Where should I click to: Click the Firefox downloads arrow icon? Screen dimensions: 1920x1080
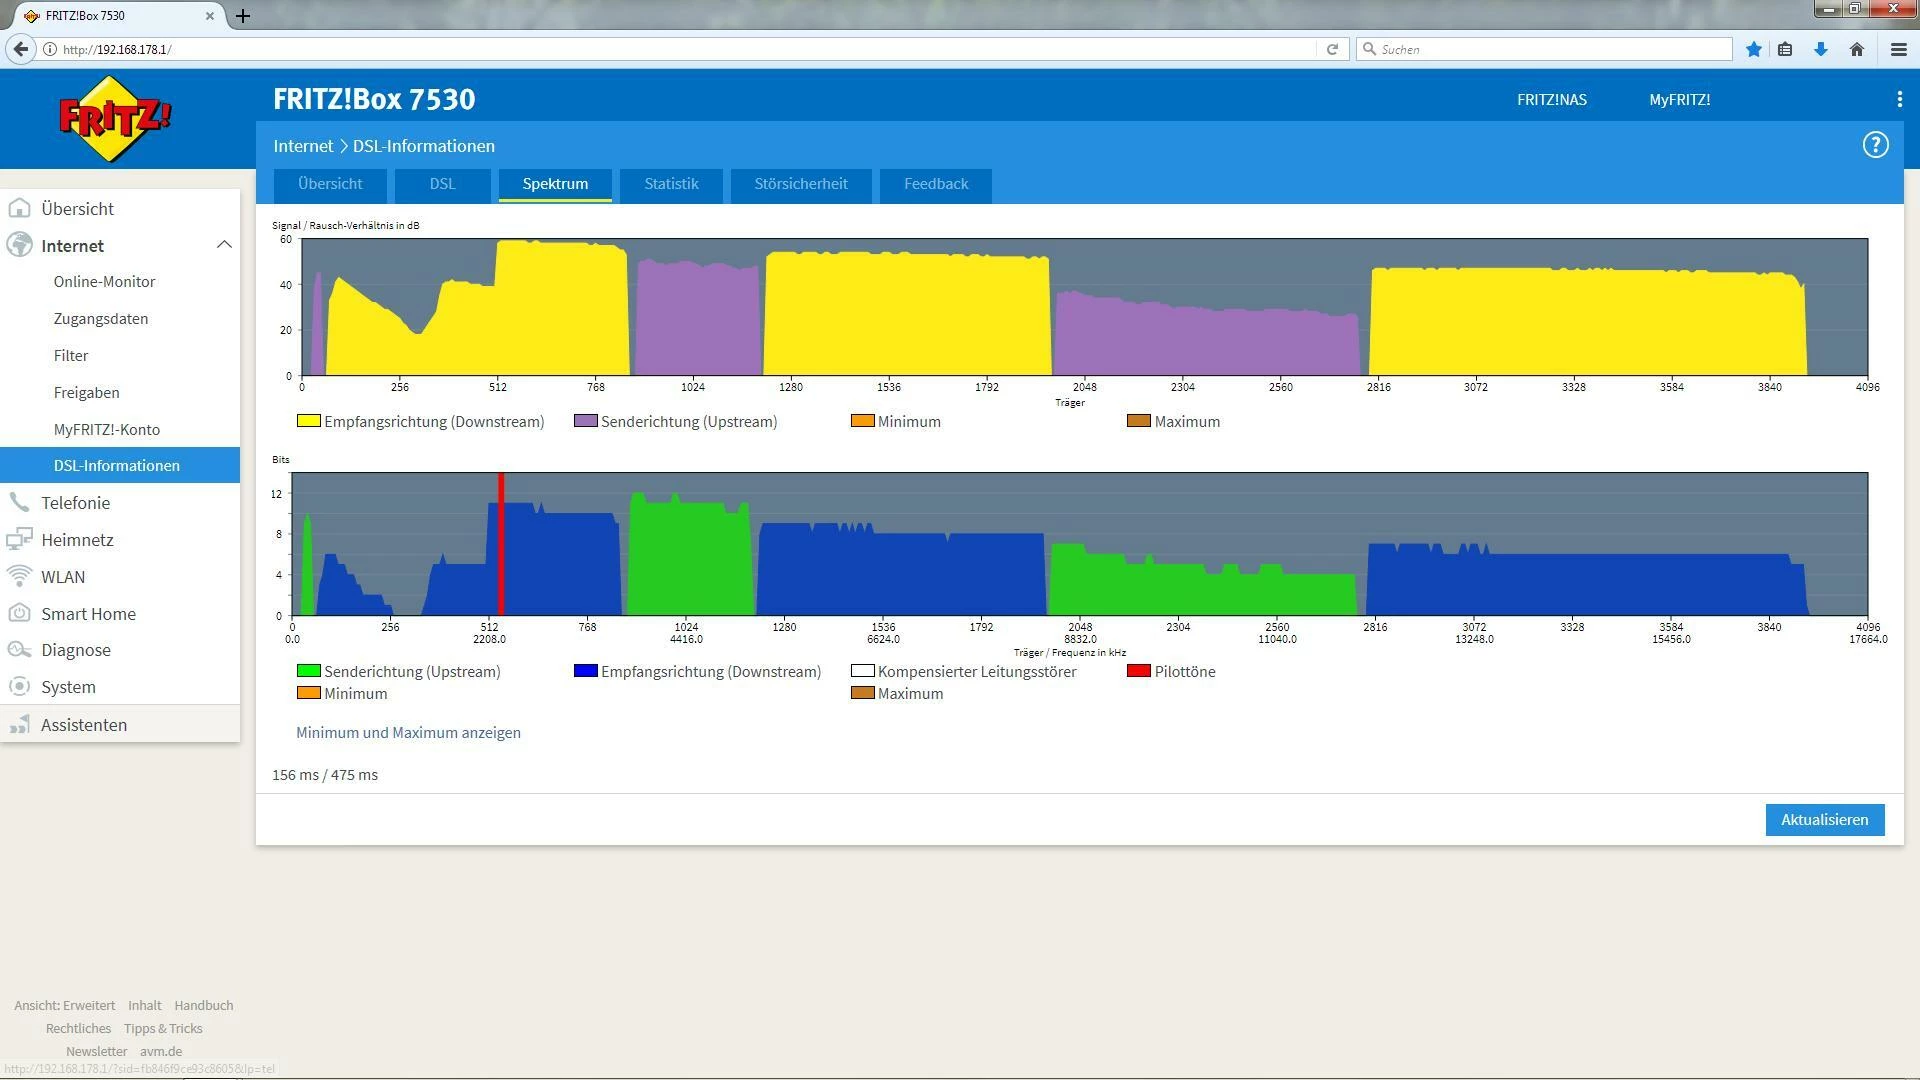(1821, 49)
